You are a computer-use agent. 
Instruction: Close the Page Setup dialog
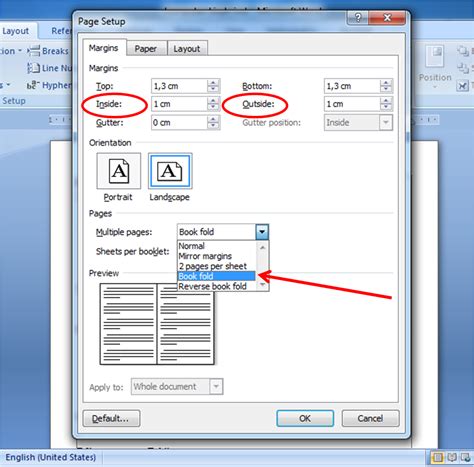click(x=387, y=18)
